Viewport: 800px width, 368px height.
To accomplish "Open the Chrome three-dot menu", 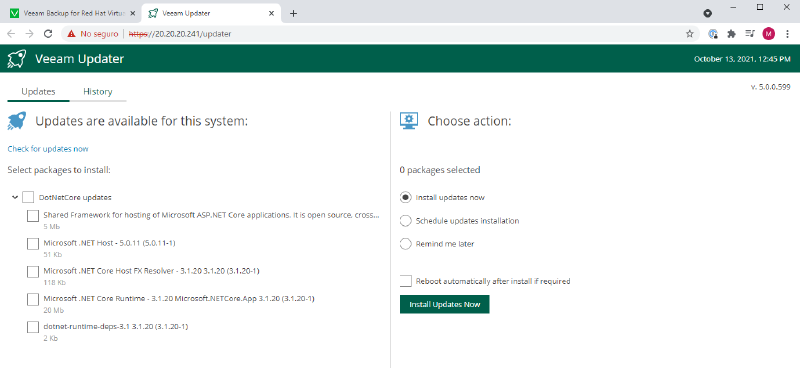I will pos(788,34).
